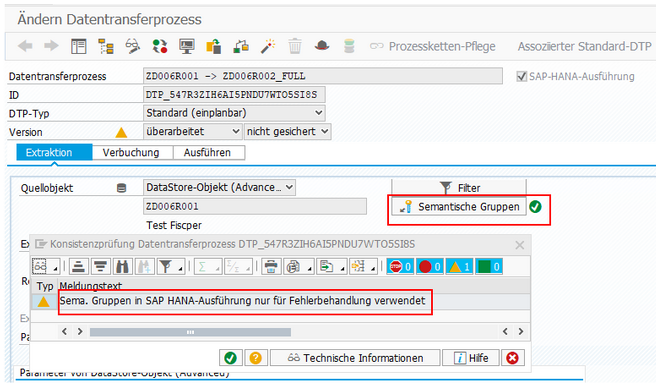
Task: Close the Konsistenzprüfung dialog with X
Action: tap(520, 245)
